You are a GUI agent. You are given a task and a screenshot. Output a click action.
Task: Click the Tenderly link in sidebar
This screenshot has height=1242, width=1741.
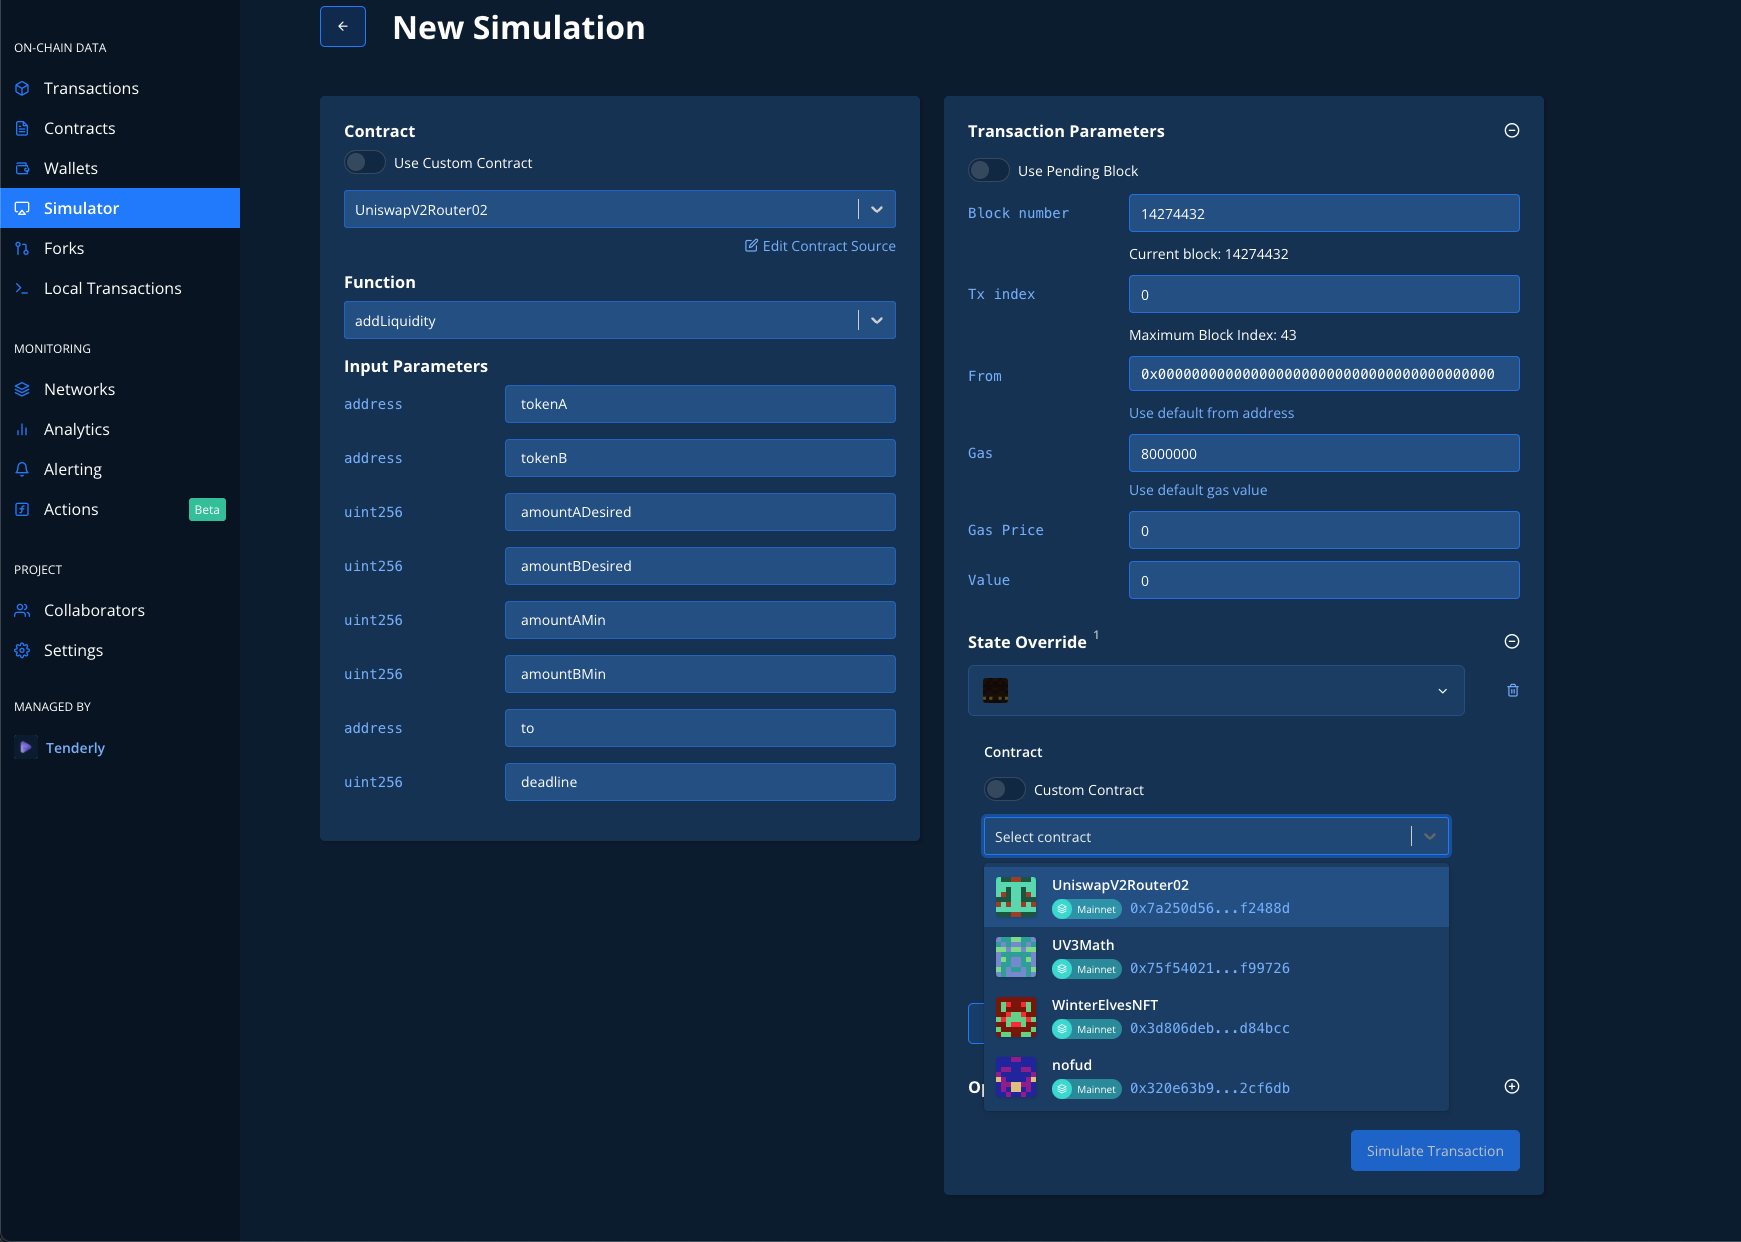point(75,748)
